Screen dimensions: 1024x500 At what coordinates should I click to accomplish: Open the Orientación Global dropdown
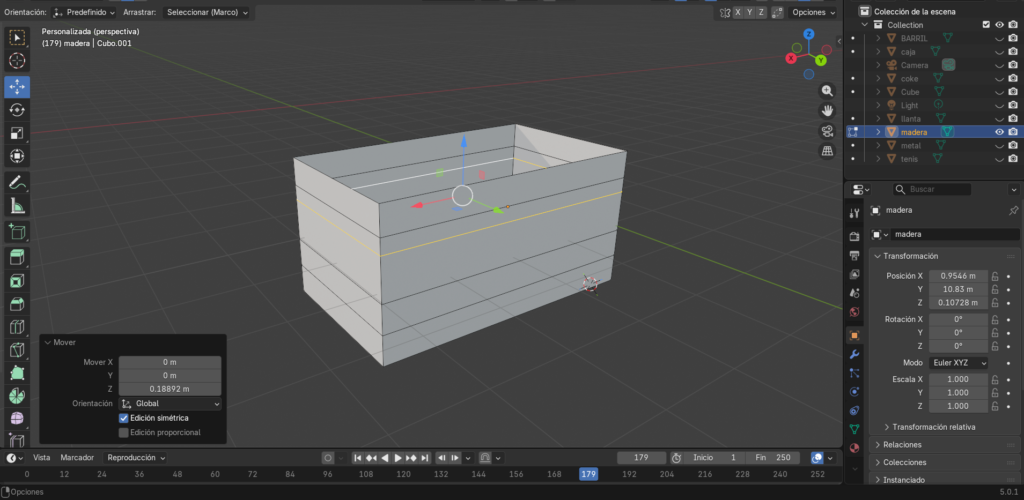[x=169, y=403]
